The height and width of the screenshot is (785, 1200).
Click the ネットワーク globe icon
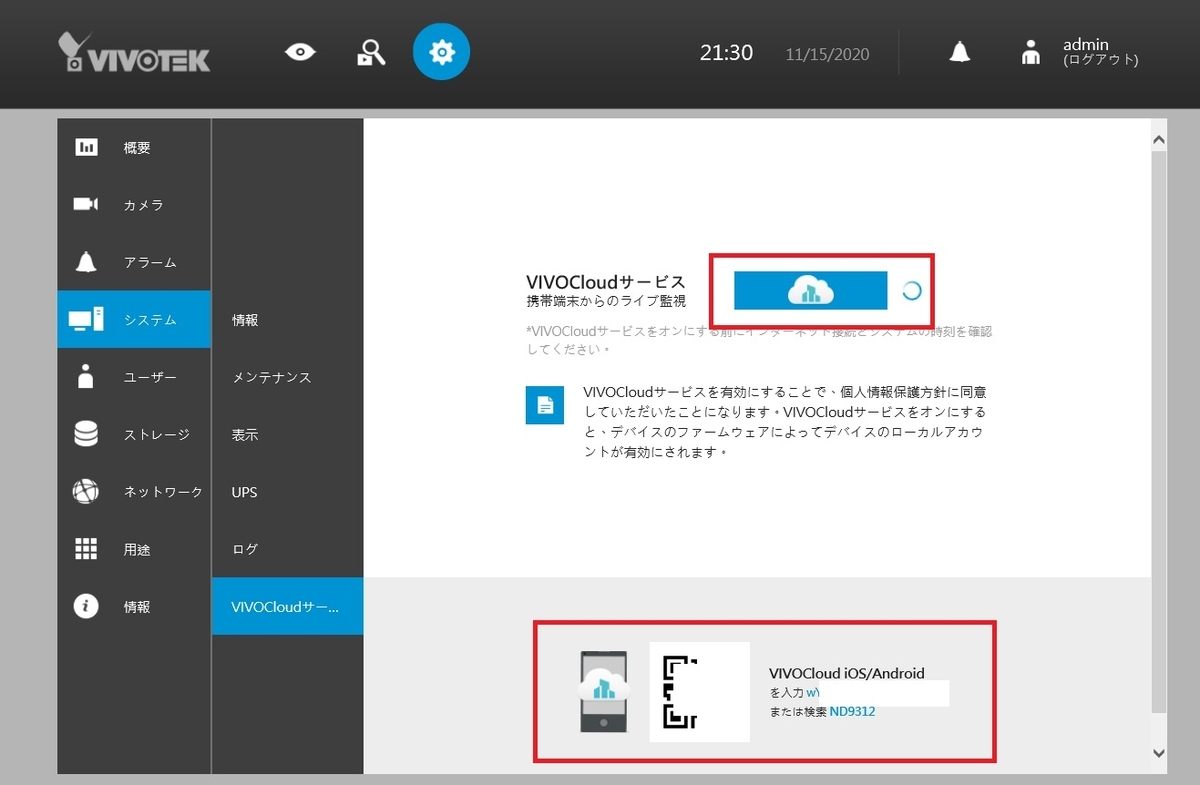(x=86, y=492)
